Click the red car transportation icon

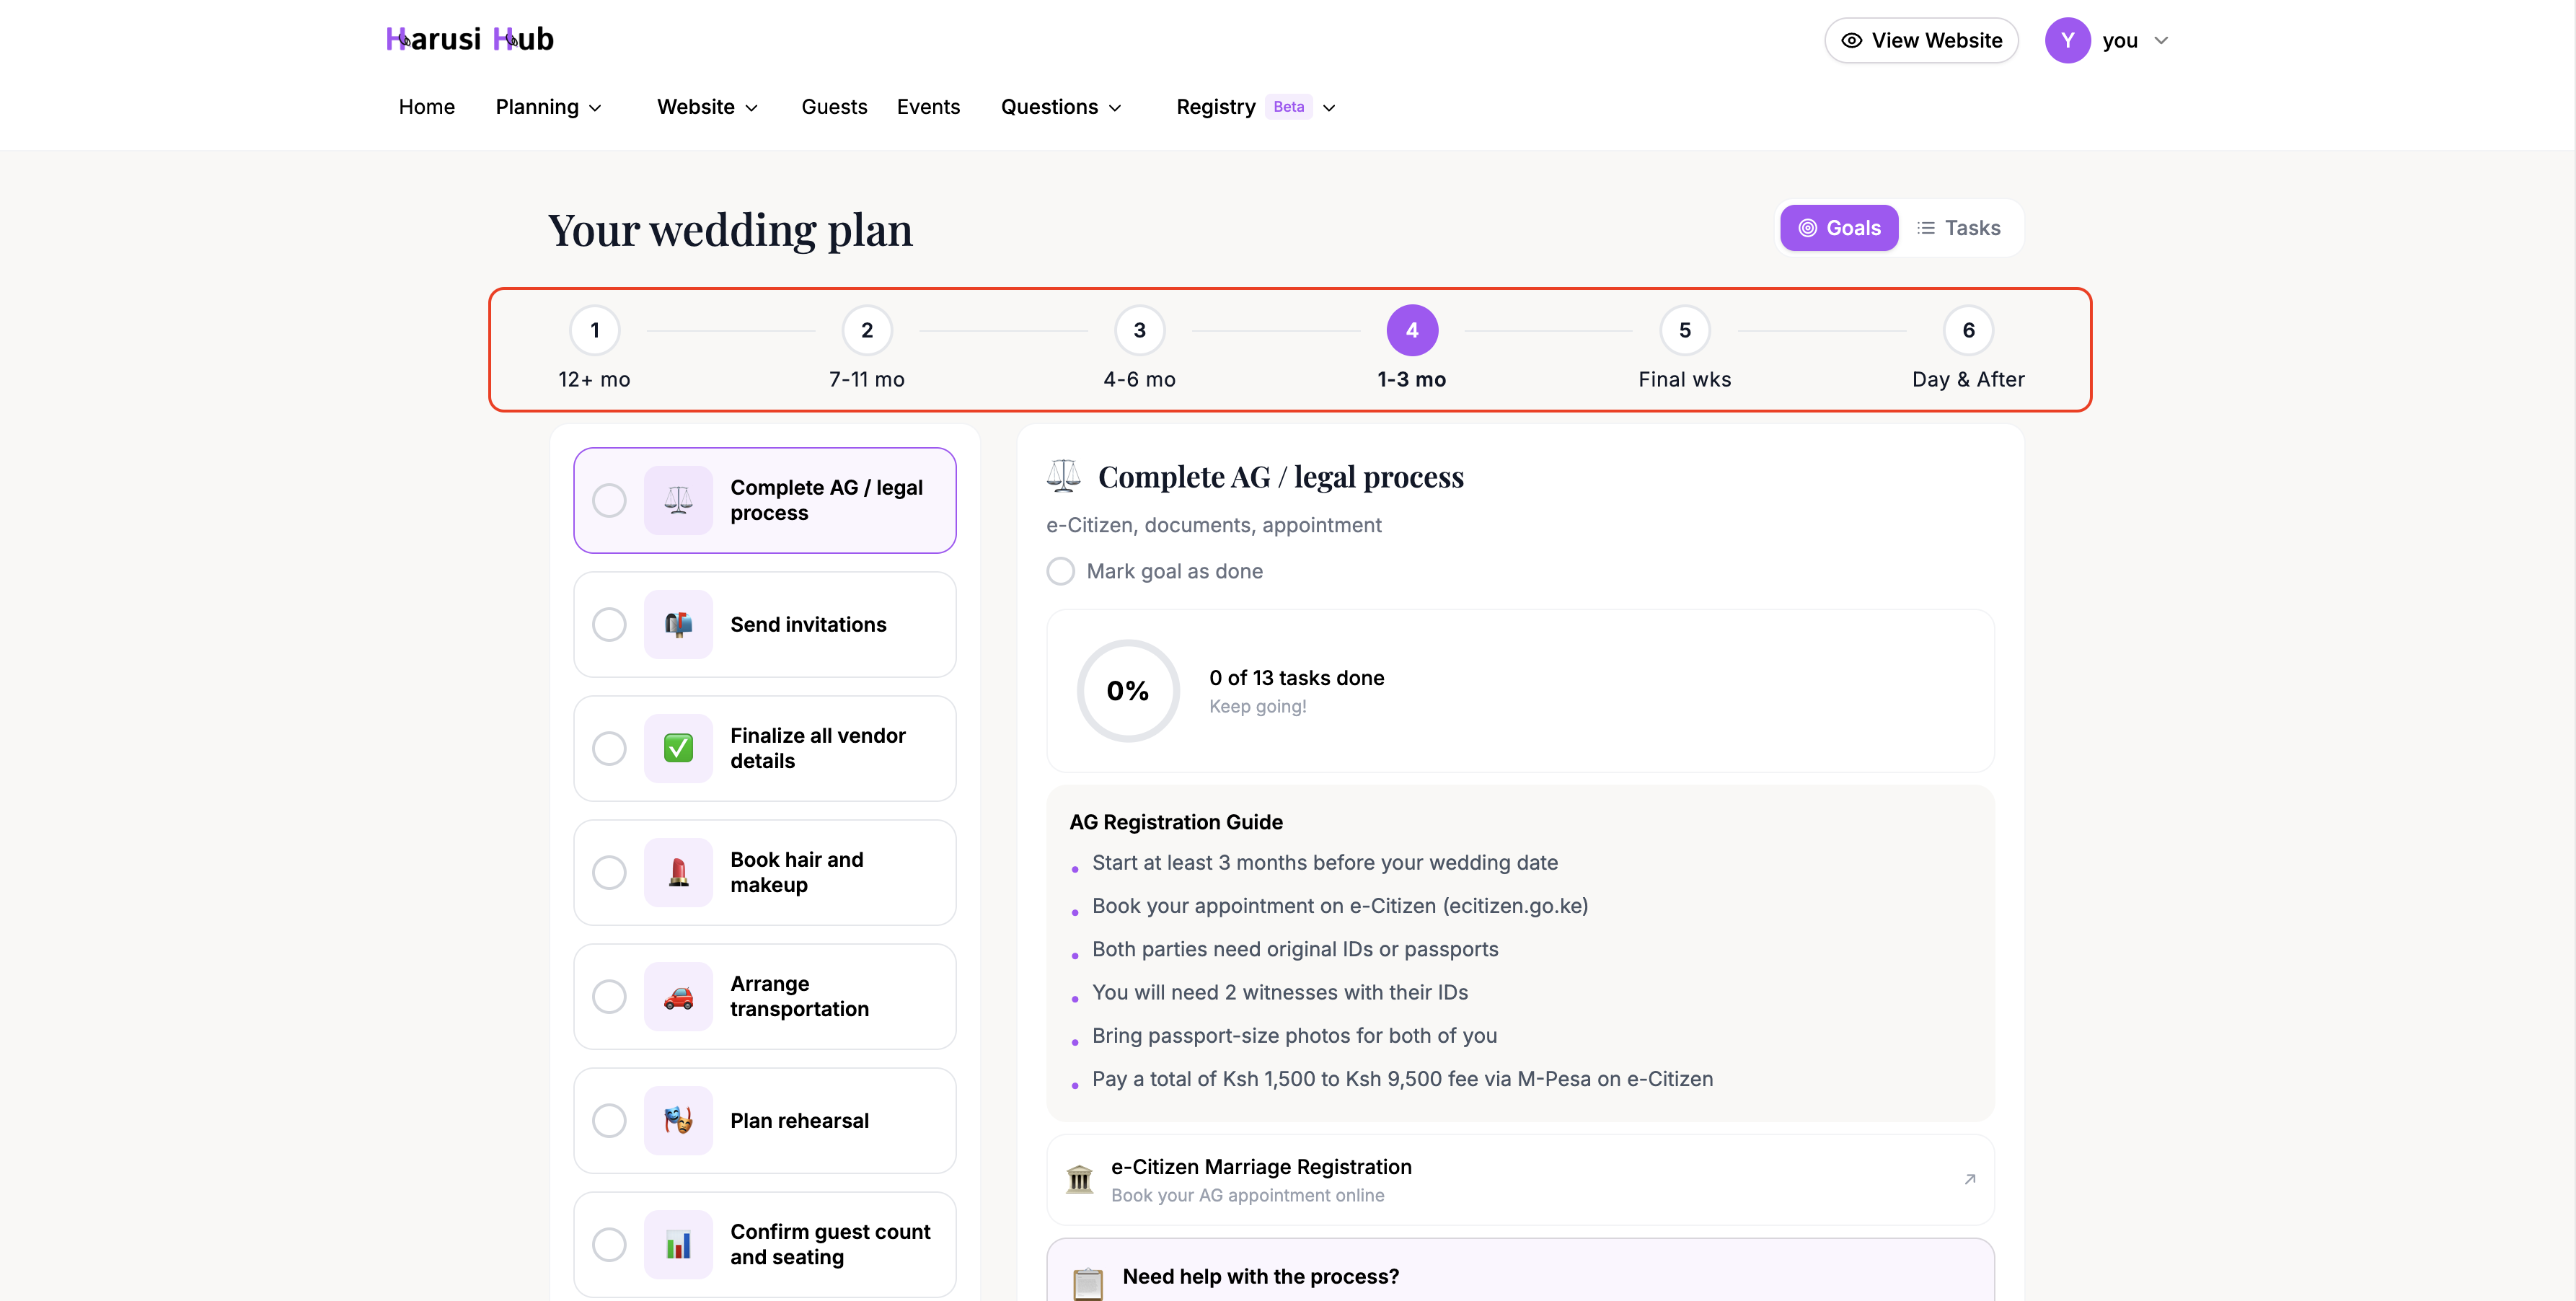click(678, 996)
